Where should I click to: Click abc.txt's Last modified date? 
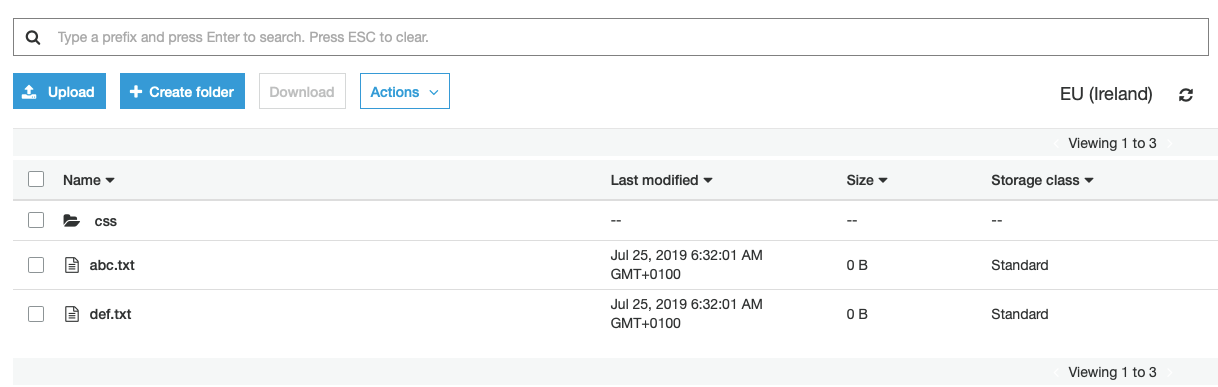tap(687, 265)
